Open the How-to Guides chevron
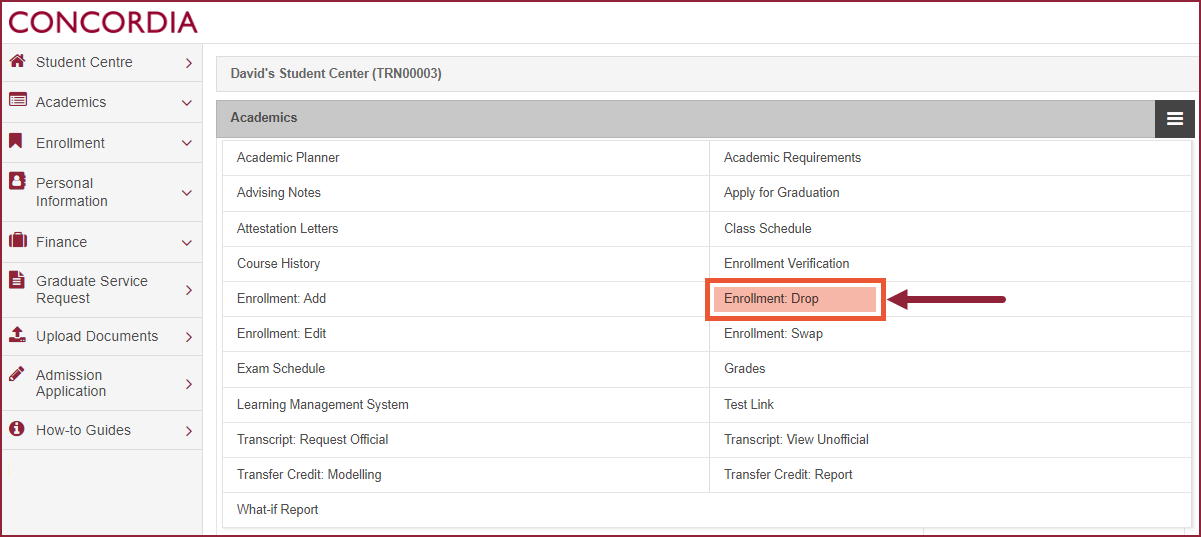Screen dimensions: 1201x537 (x=188, y=431)
